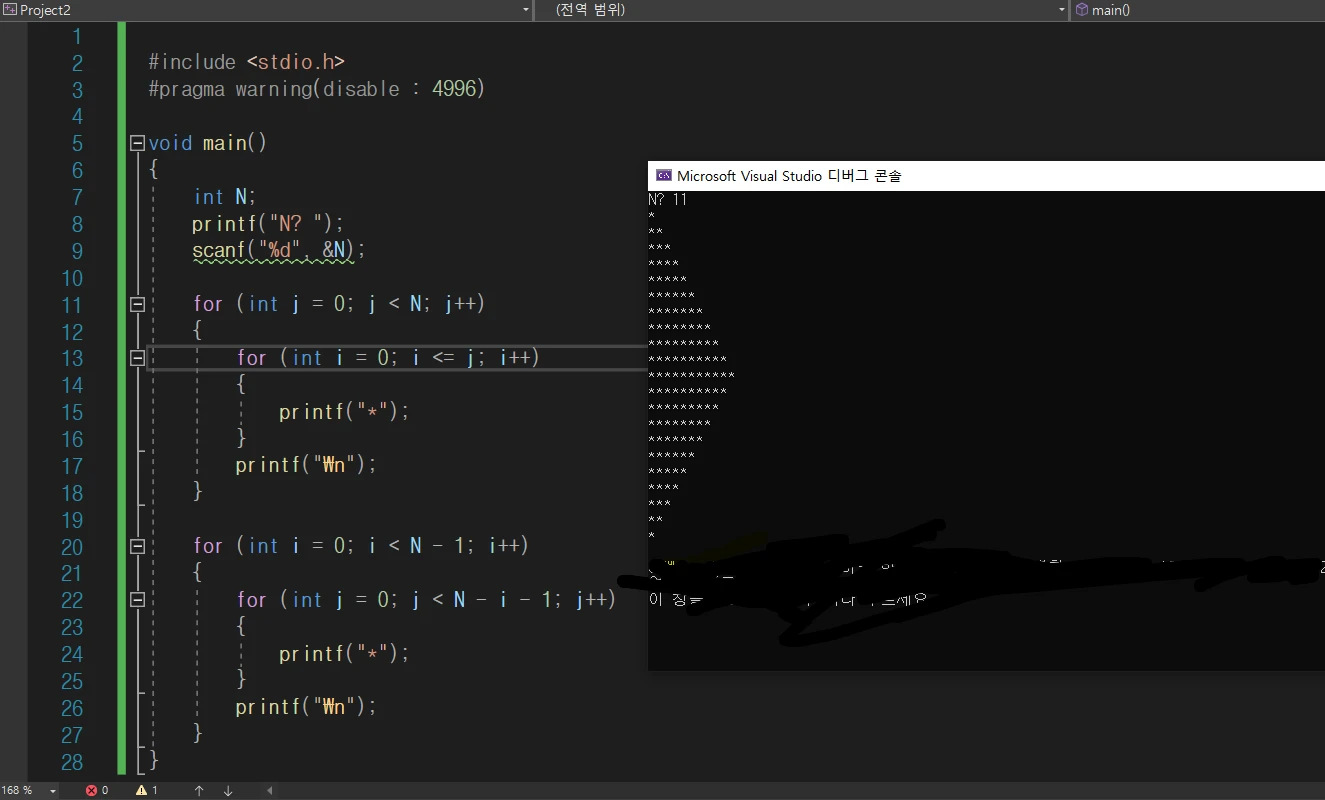Place cursor on the scanf statement

click(279, 250)
